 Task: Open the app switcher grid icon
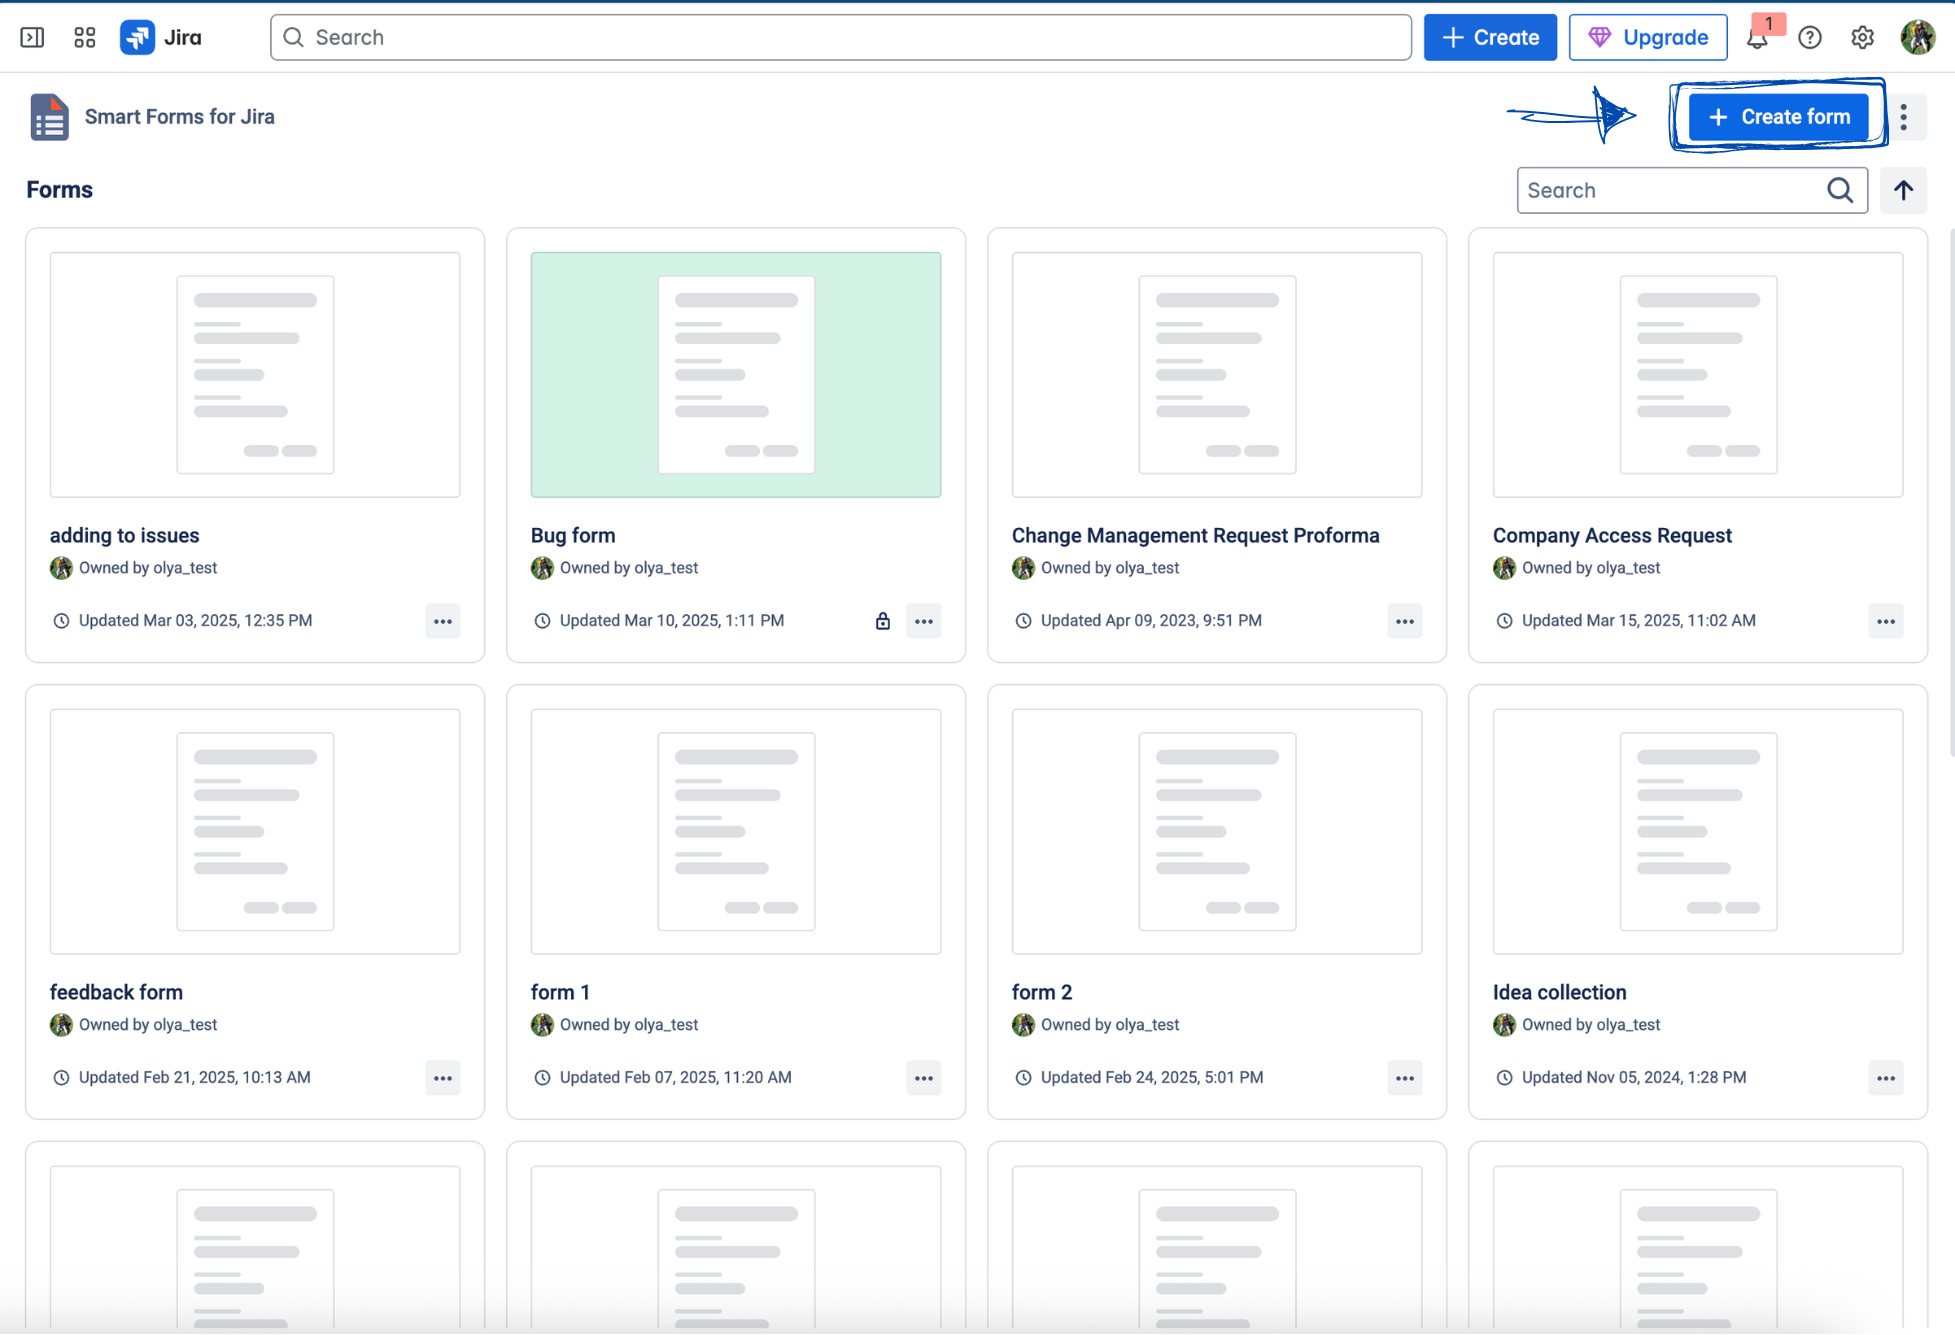[85, 37]
